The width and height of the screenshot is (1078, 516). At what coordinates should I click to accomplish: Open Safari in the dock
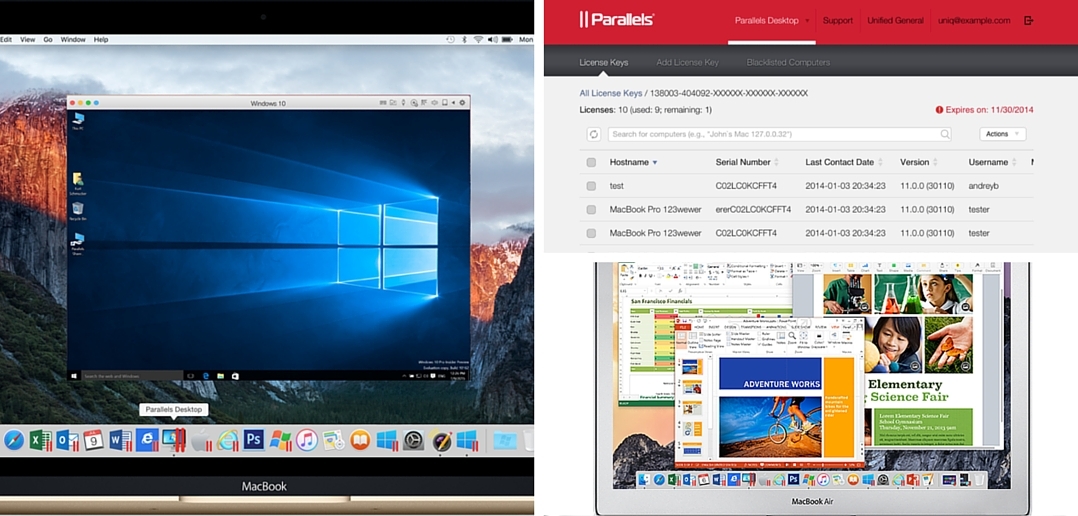coord(14,440)
